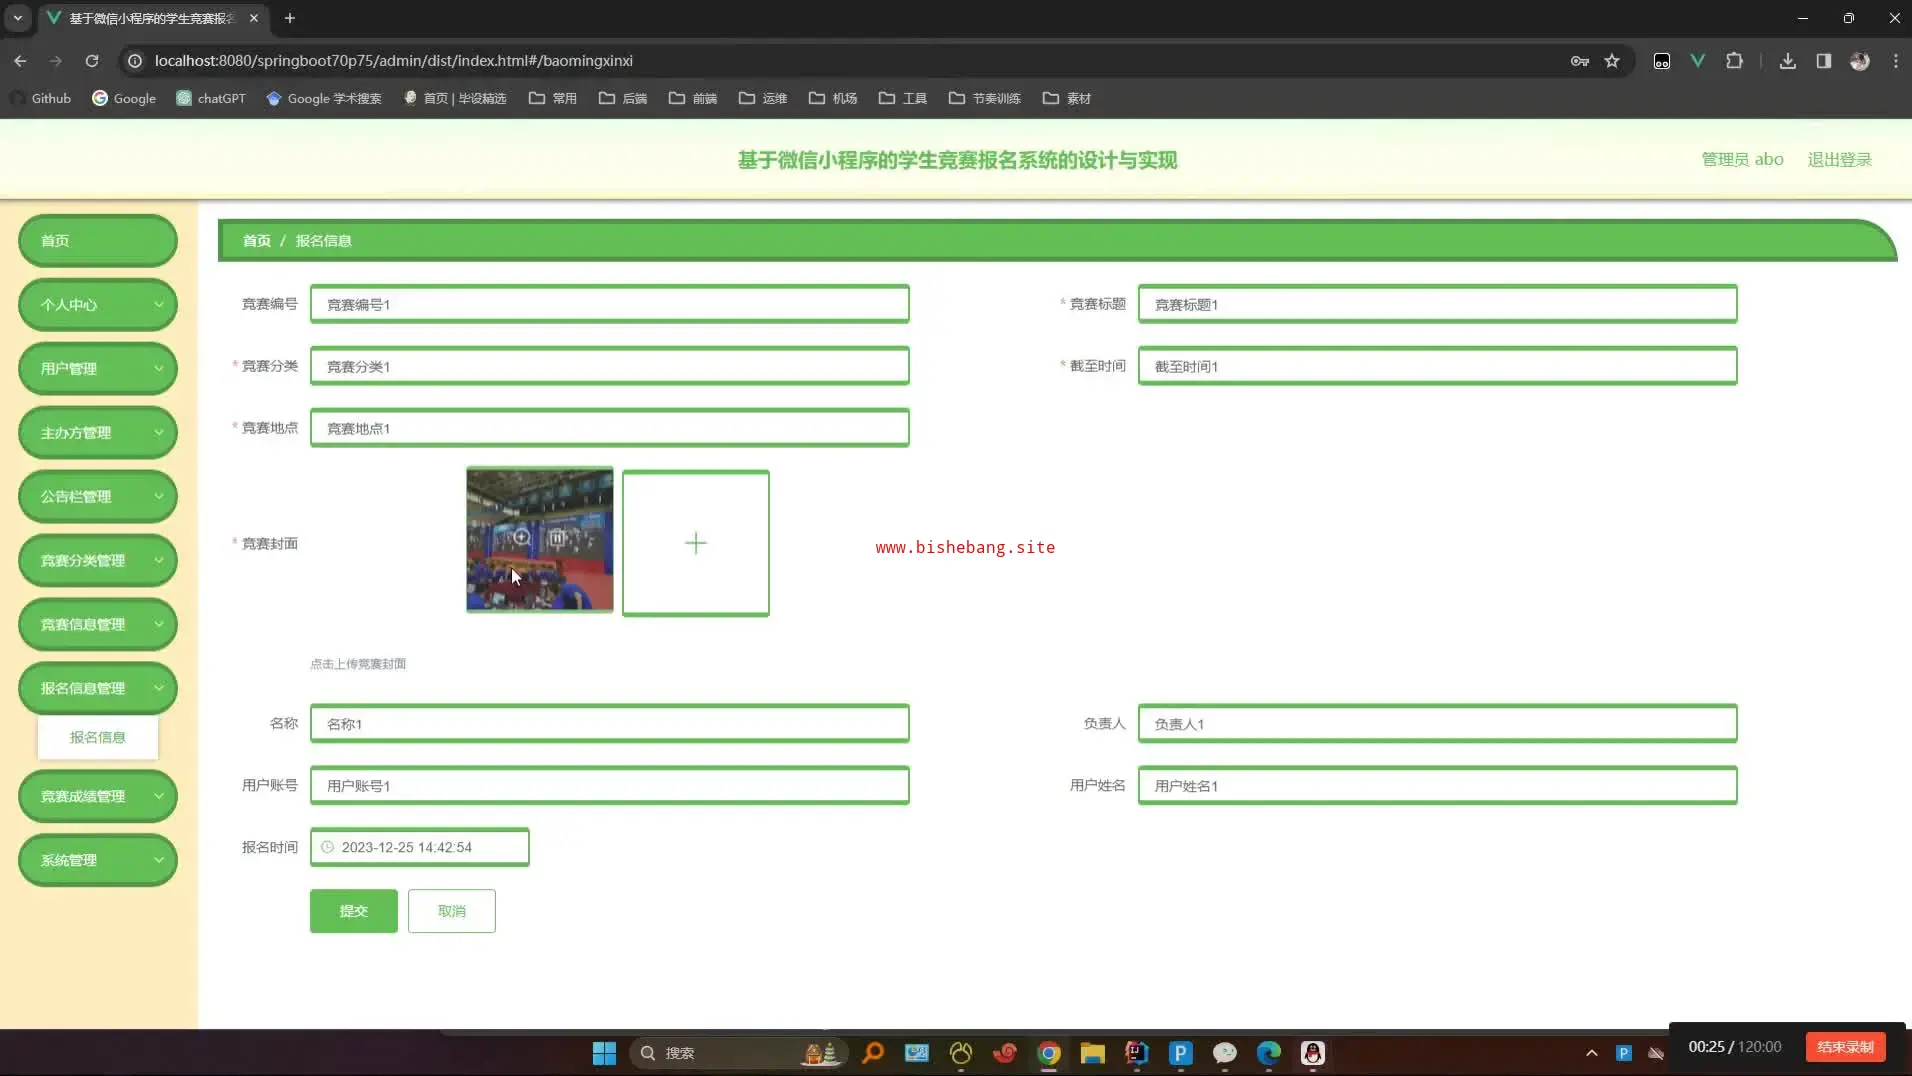Focus the 用户姓名 input field

pos(1438,786)
